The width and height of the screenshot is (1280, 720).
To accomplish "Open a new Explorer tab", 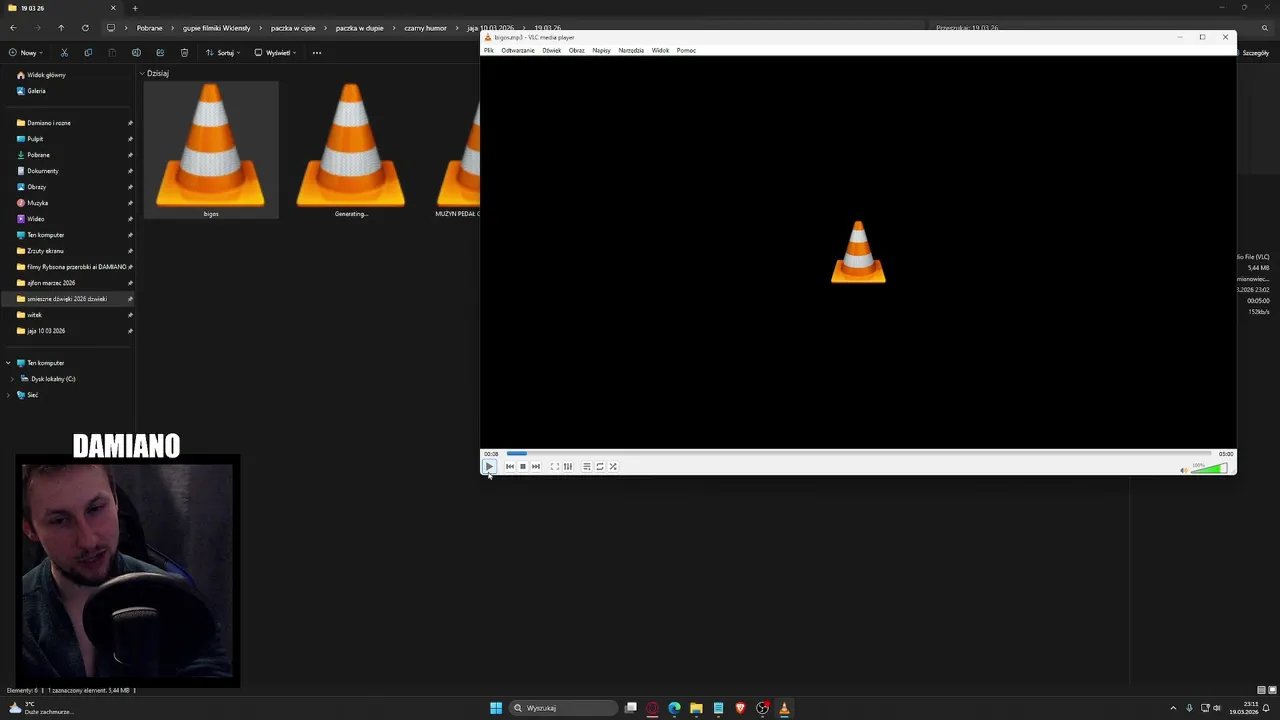I will tap(135, 8).
